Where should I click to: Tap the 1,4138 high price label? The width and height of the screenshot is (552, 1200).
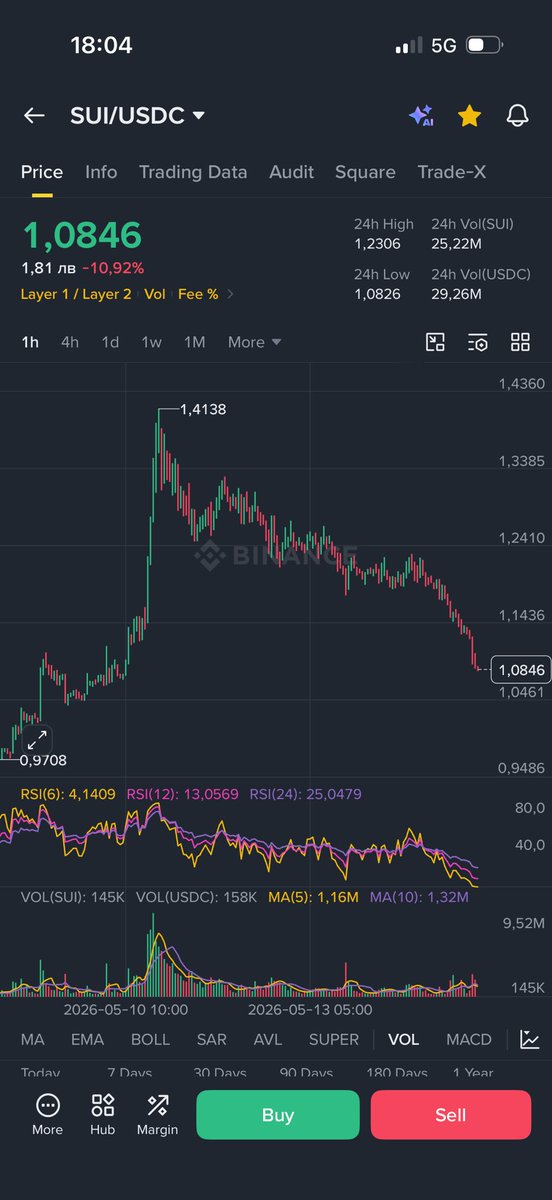203,409
